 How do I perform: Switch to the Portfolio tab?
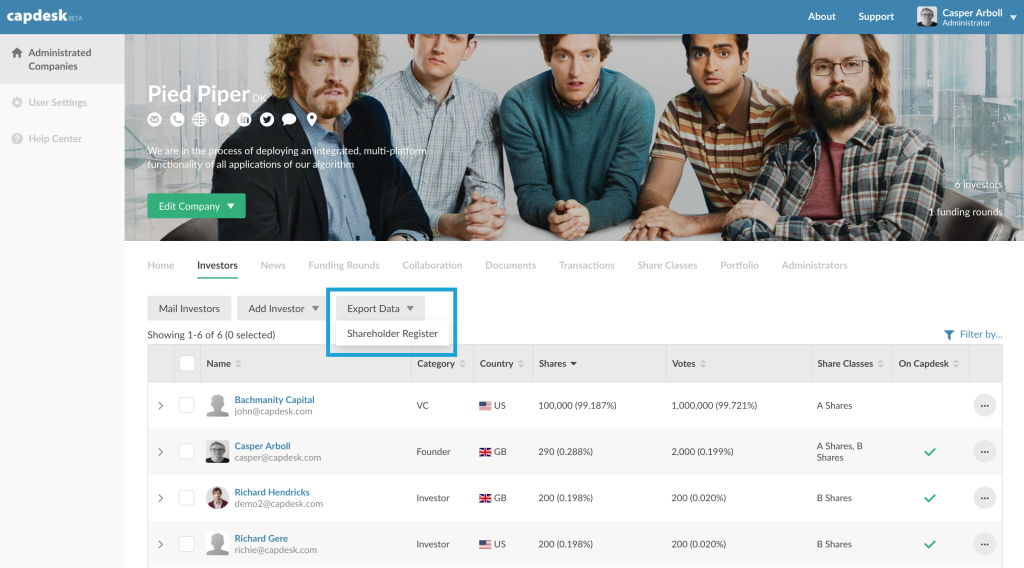739,265
